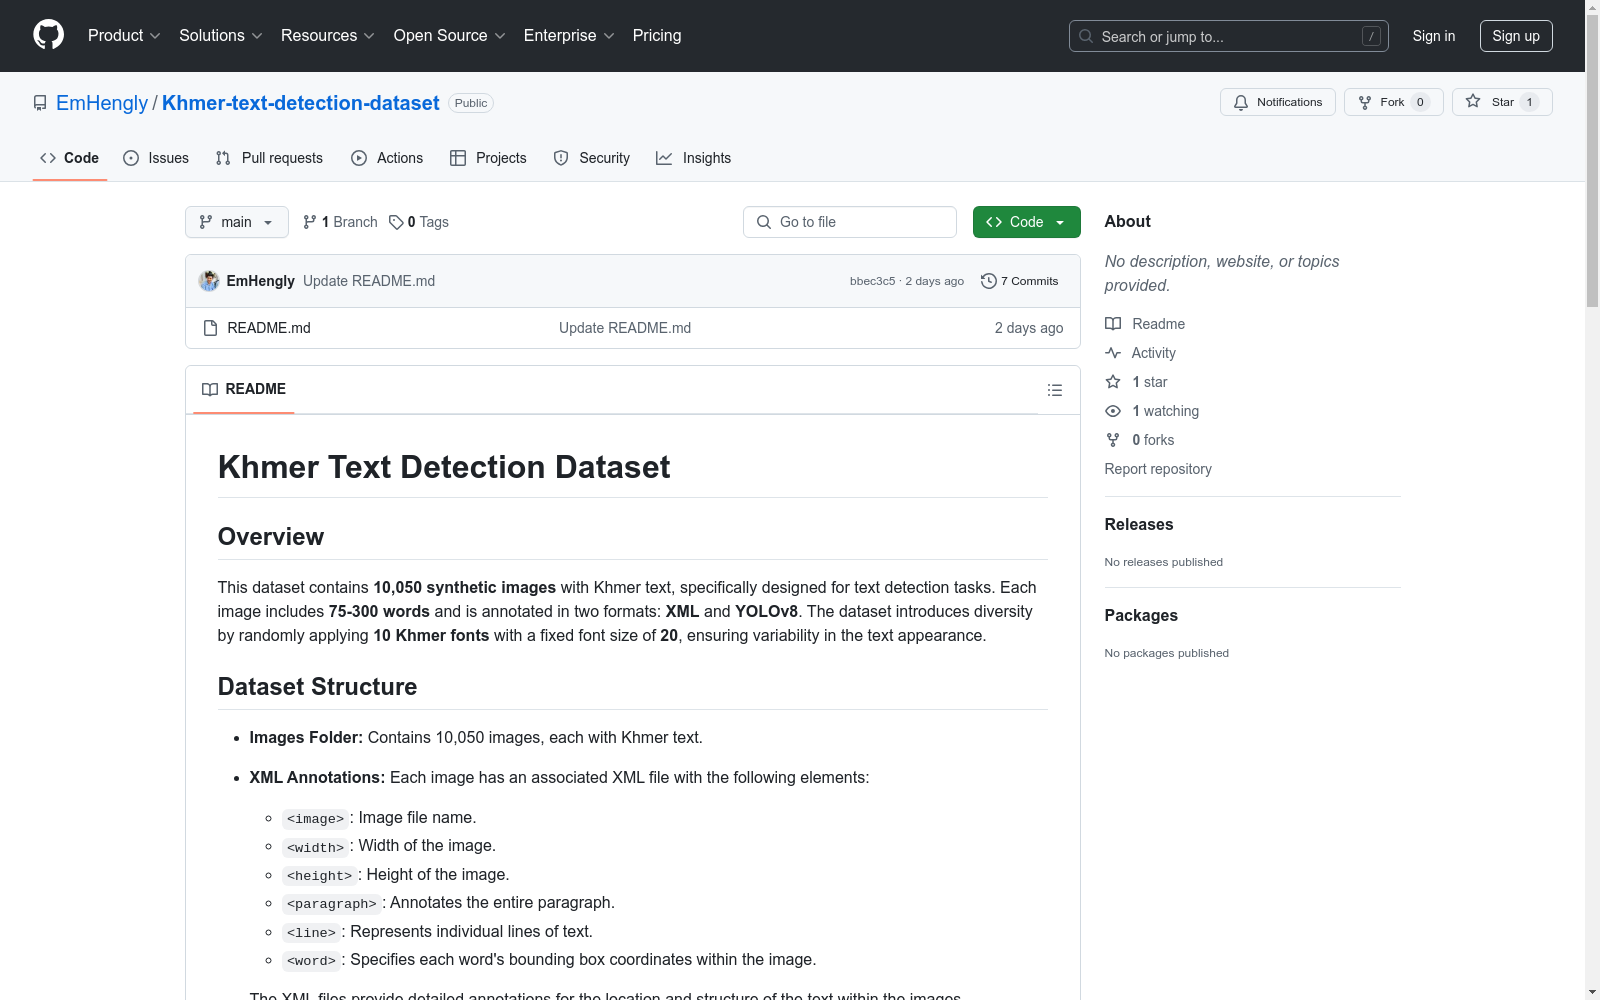Open the Update README.md commit message in header
This screenshot has height=1000, width=1600.
369,281
